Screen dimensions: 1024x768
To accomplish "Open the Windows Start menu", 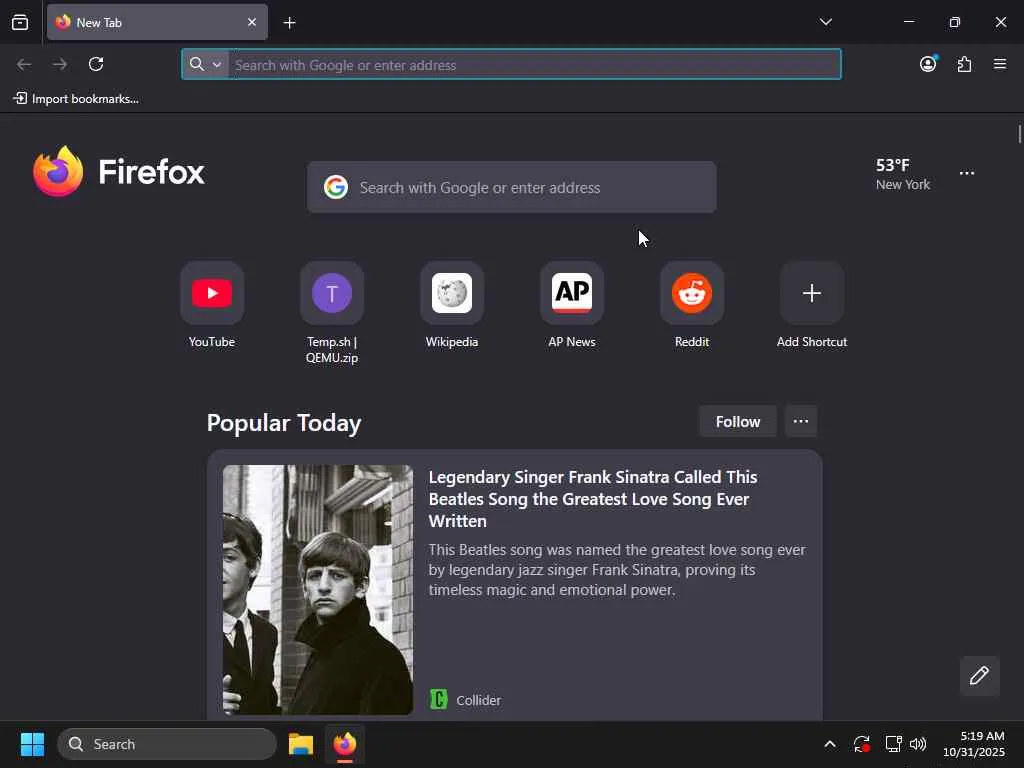I will point(32,744).
